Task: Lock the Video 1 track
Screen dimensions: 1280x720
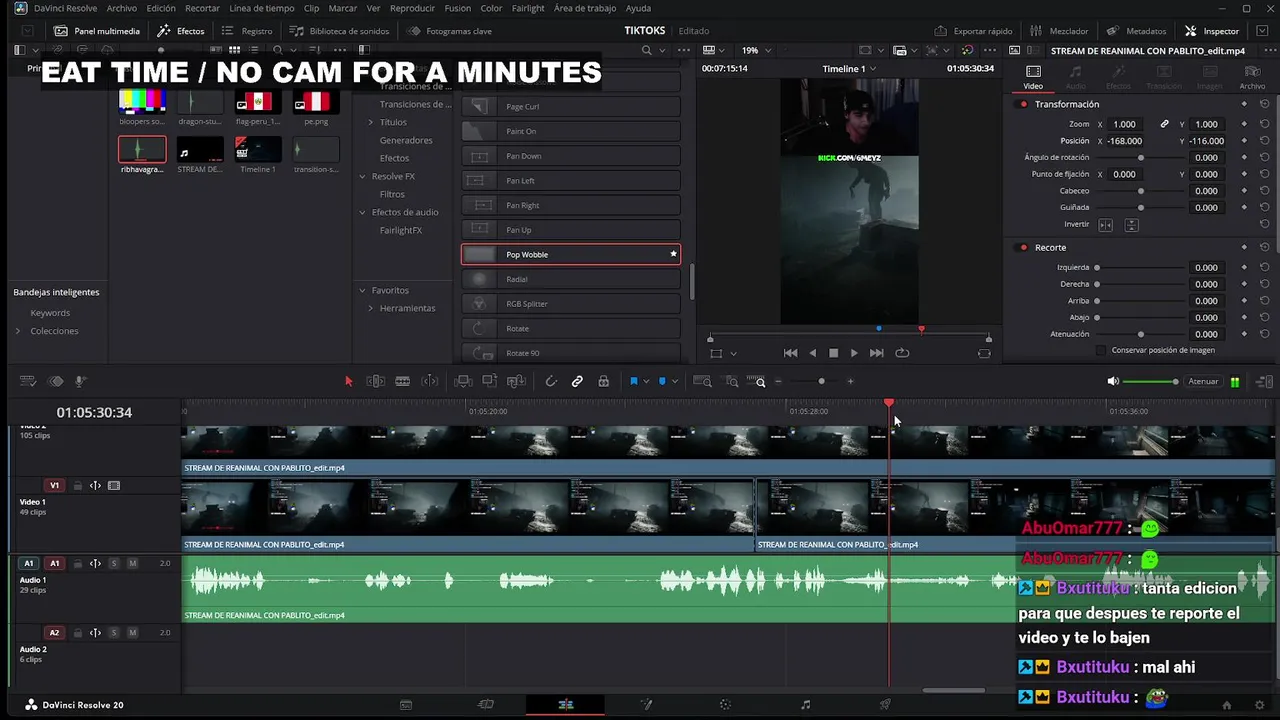Action: [77, 486]
